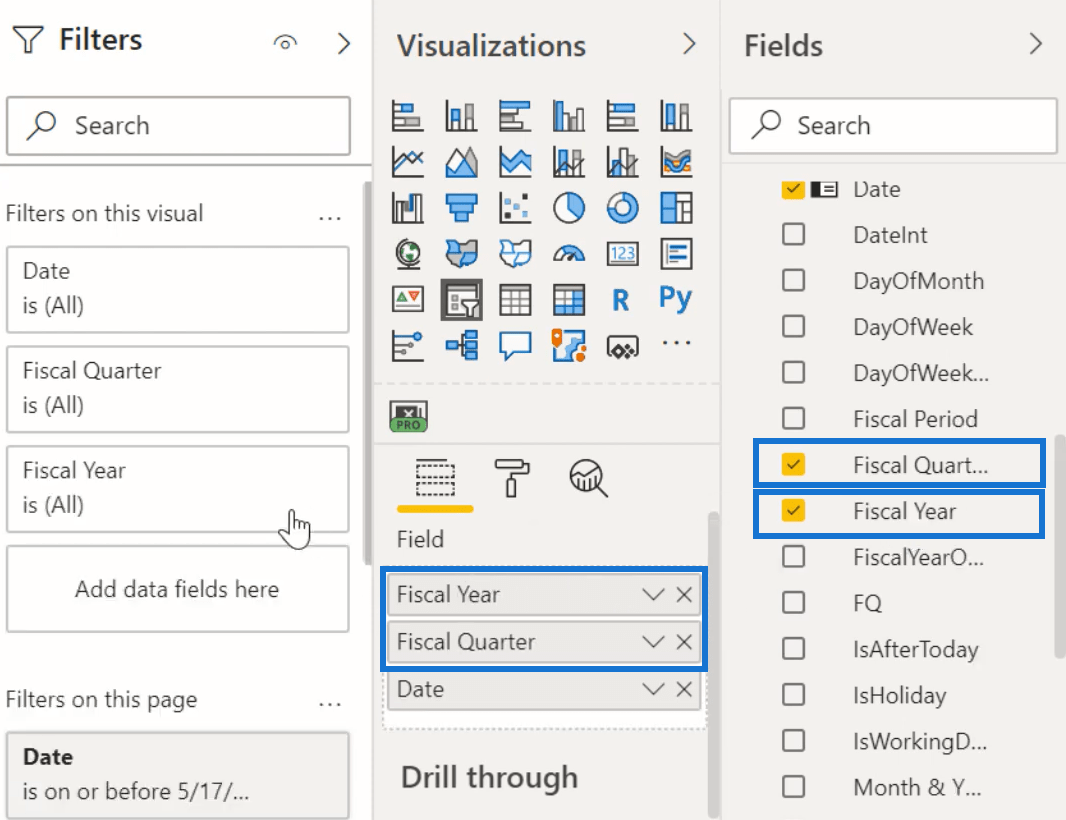Check the FQ field checkbox

point(793,602)
